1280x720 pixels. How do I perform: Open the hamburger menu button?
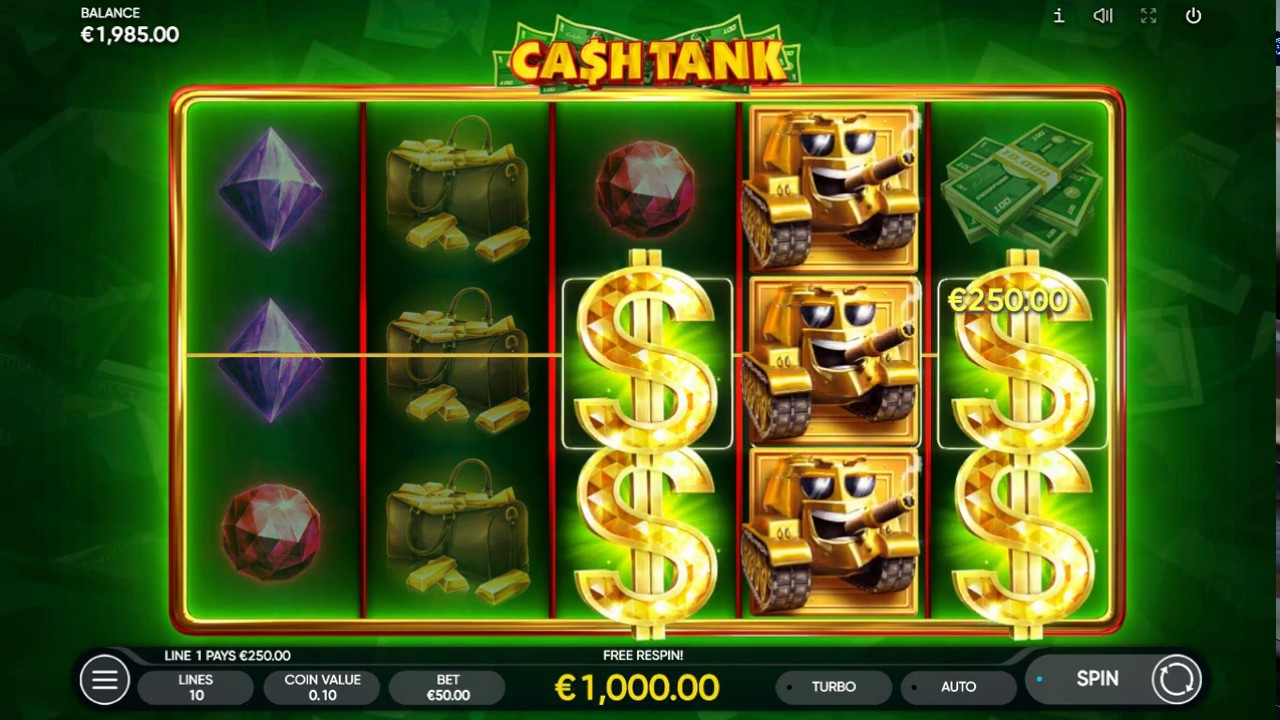click(x=104, y=680)
